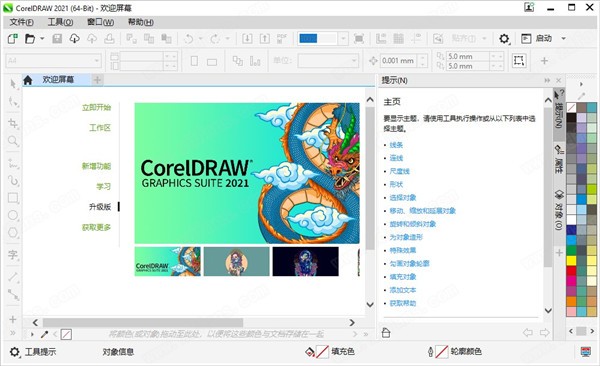Open the 工具(O) menu

click(x=60, y=22)
